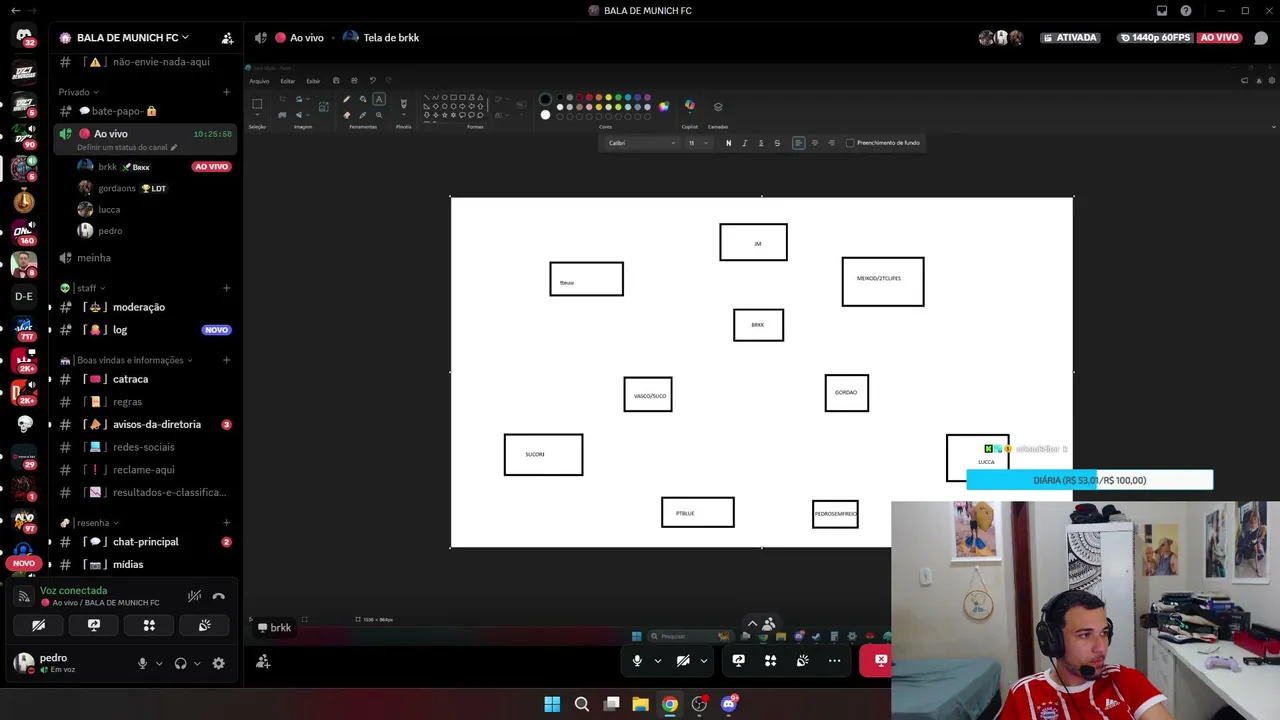The height and width of the screenshot is (720, 1280).
Task: Toggle strikethrough in Paint text toolbar
Action: click(777, 143)
